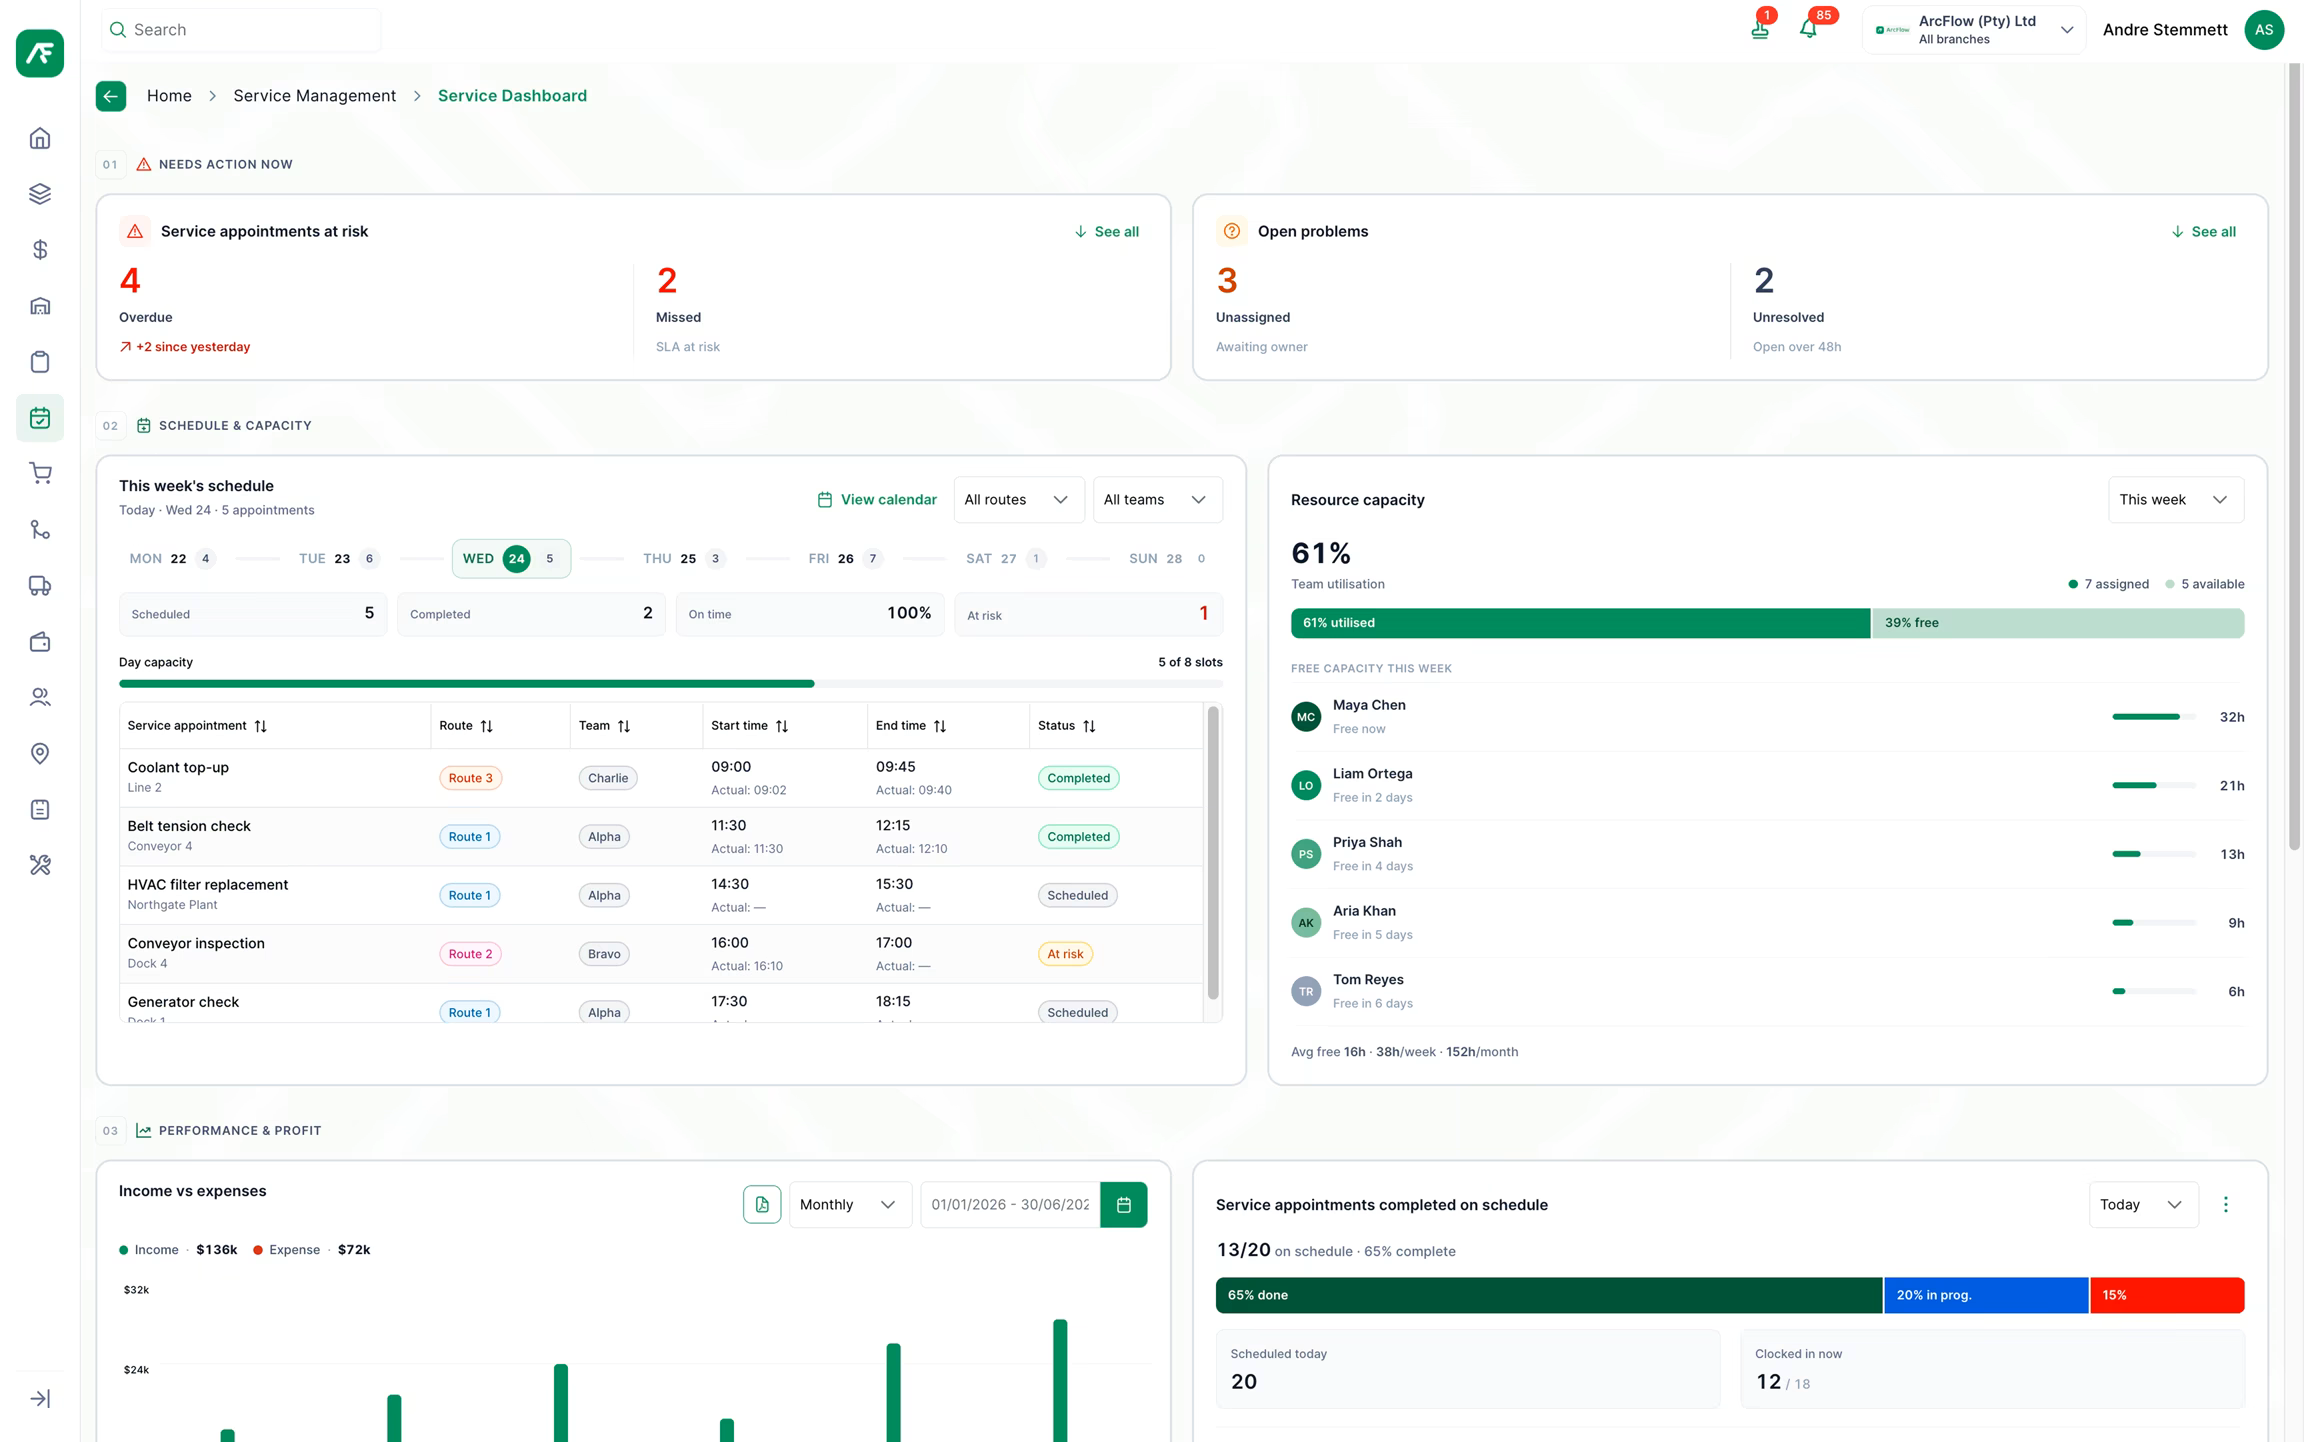Click the green back arrow button

111,96
